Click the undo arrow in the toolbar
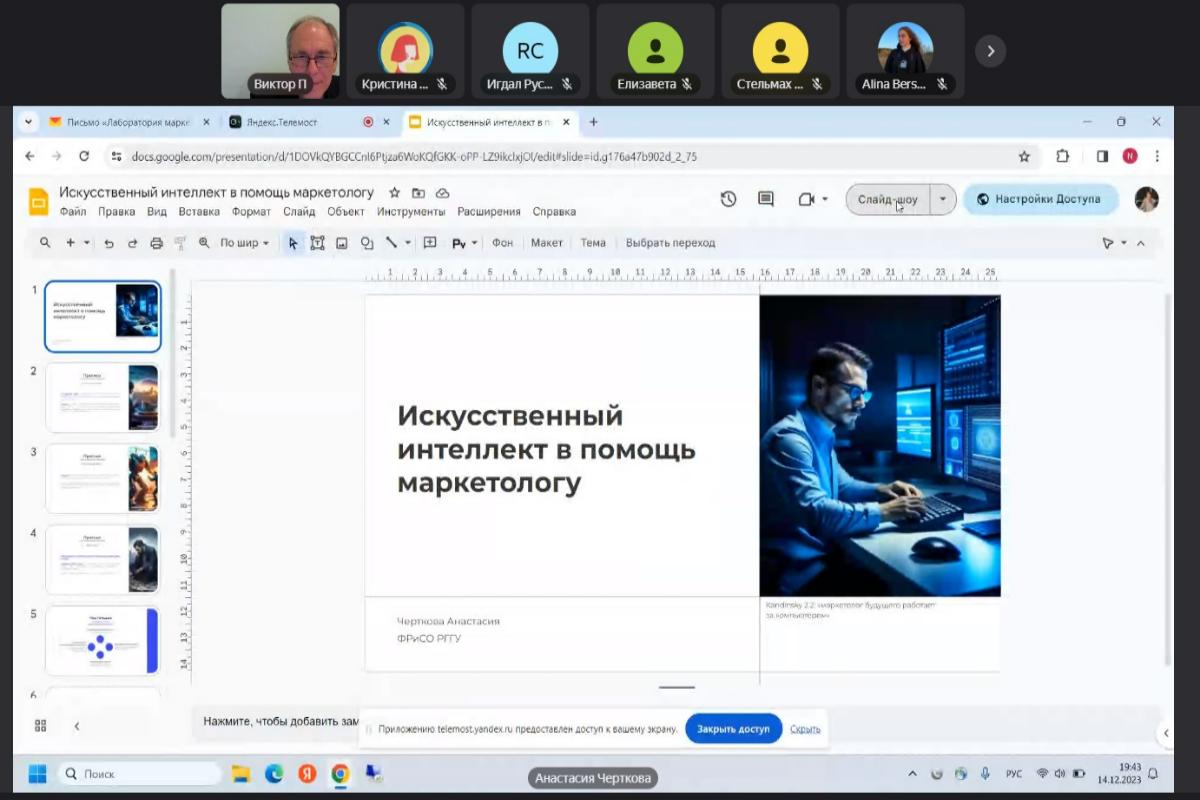The width and height of the screenshot is (1200, 800). coord(109,243)
